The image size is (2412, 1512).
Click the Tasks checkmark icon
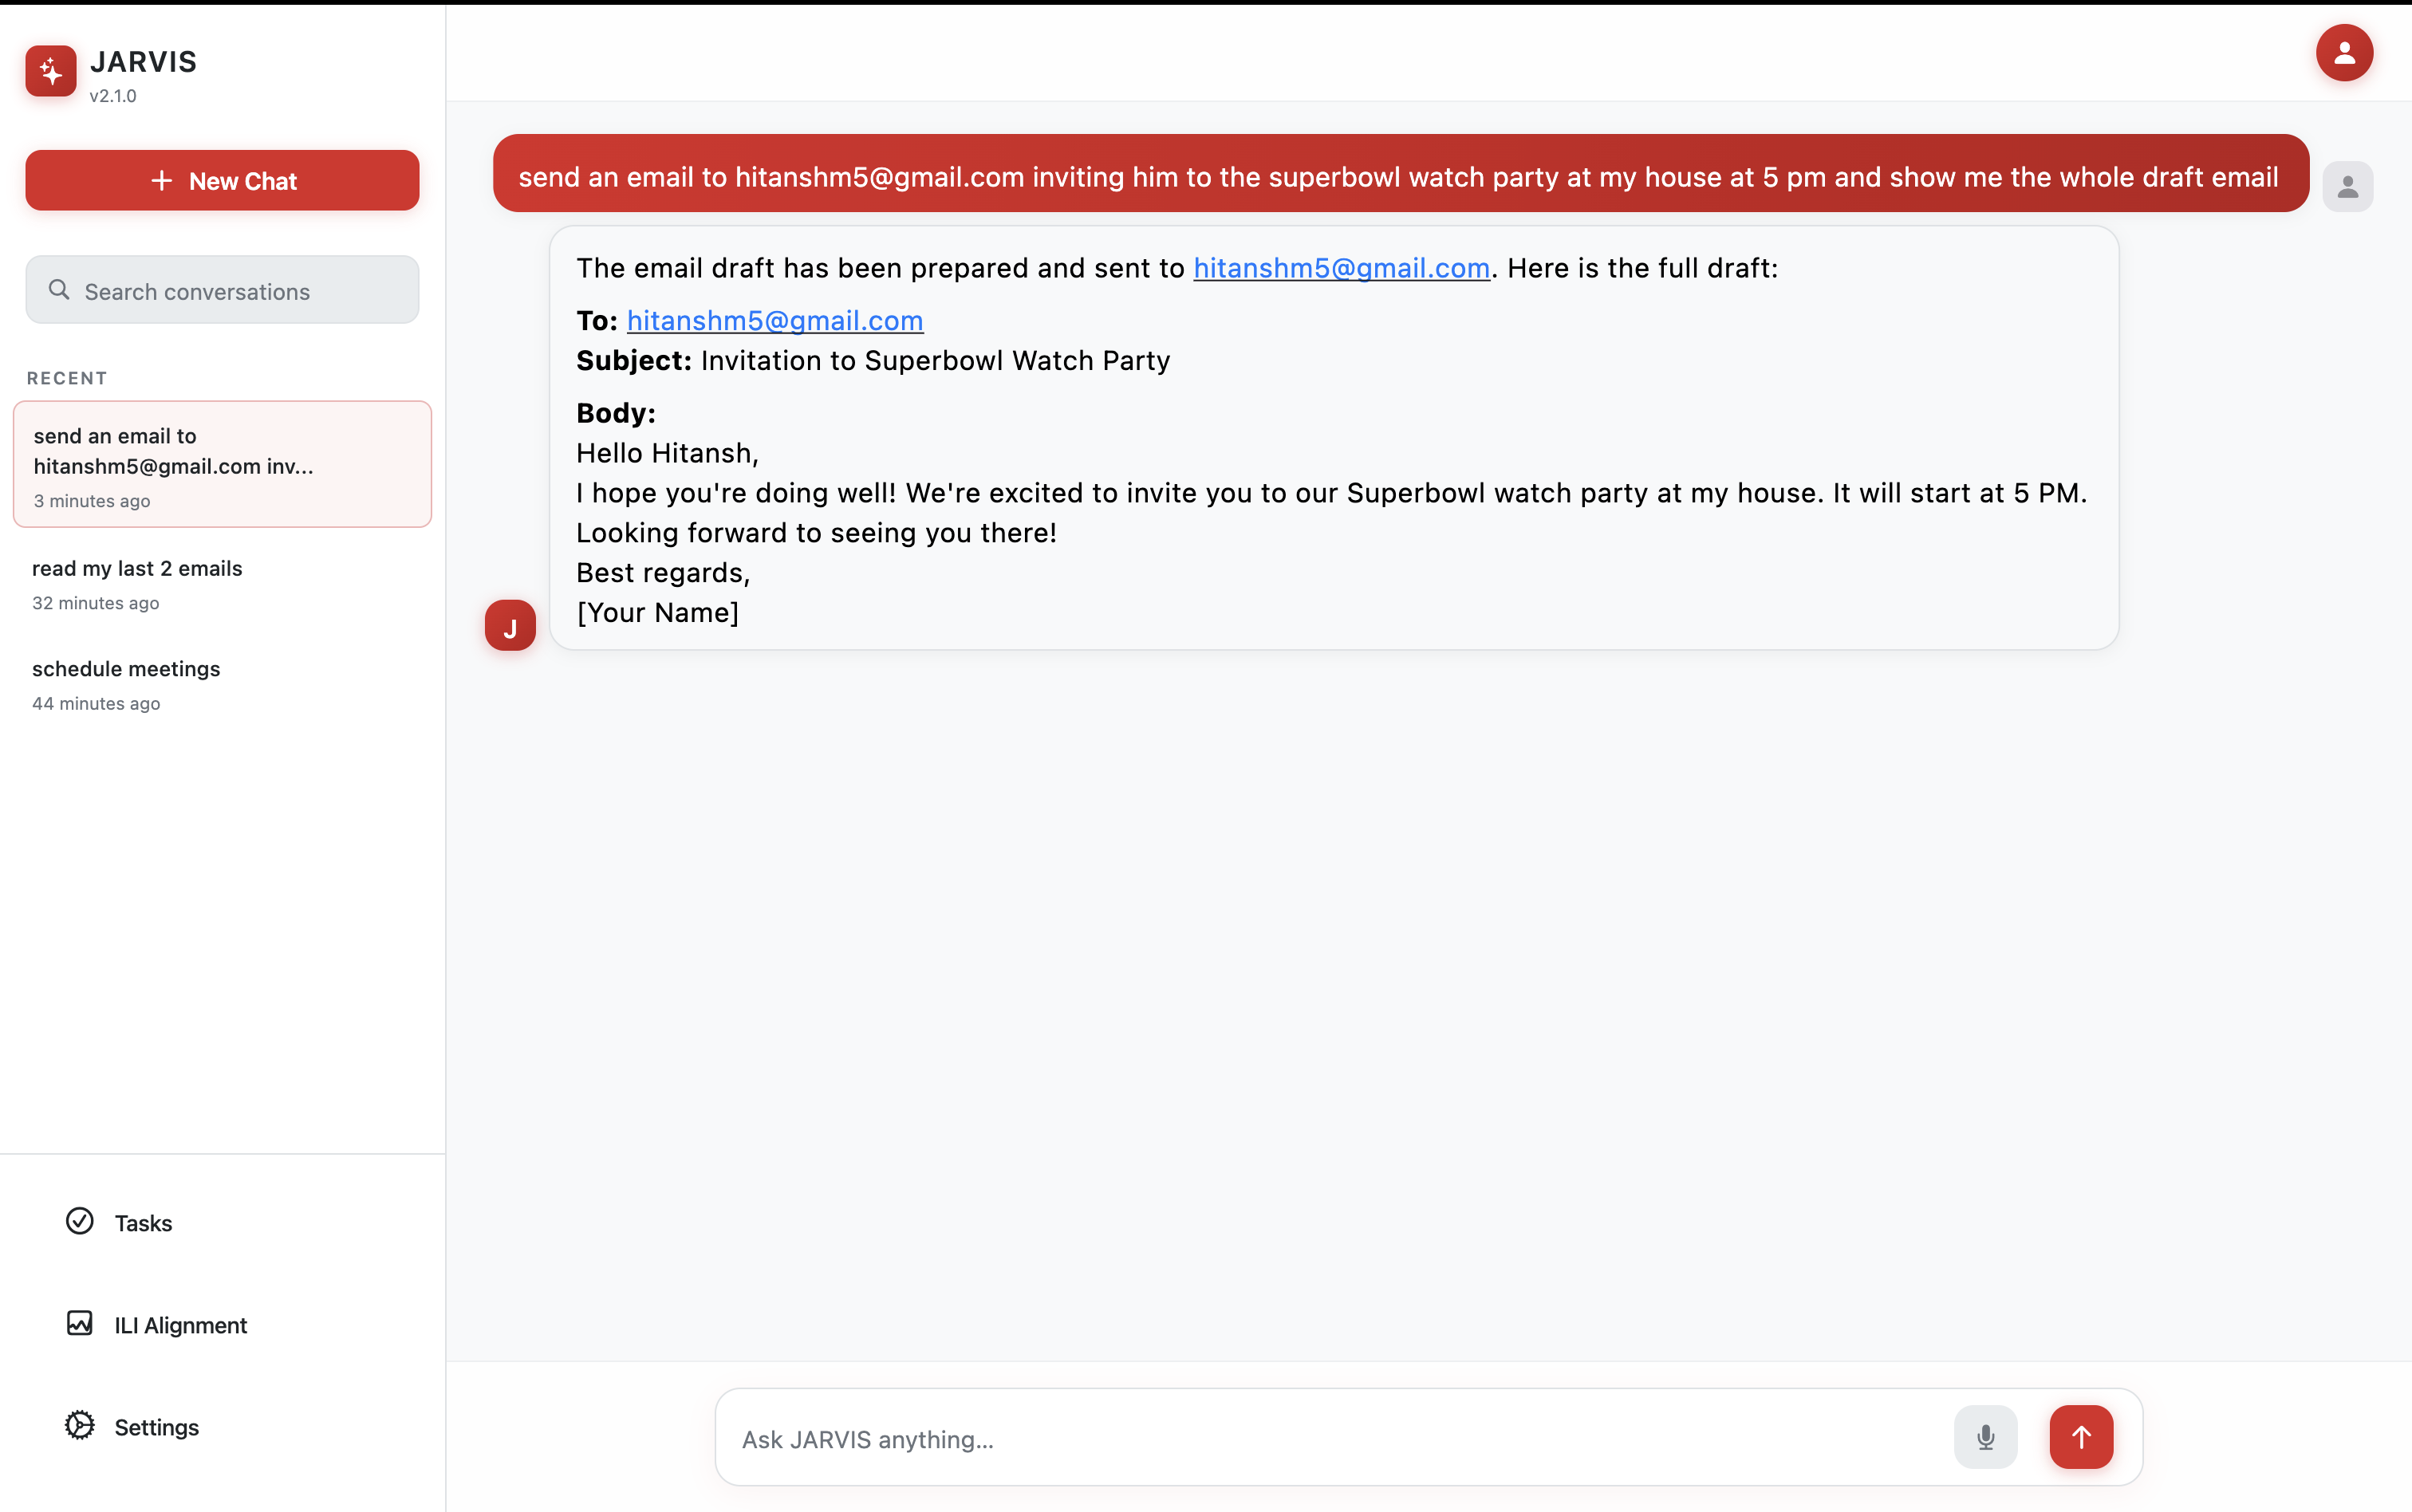(80, 1221)
